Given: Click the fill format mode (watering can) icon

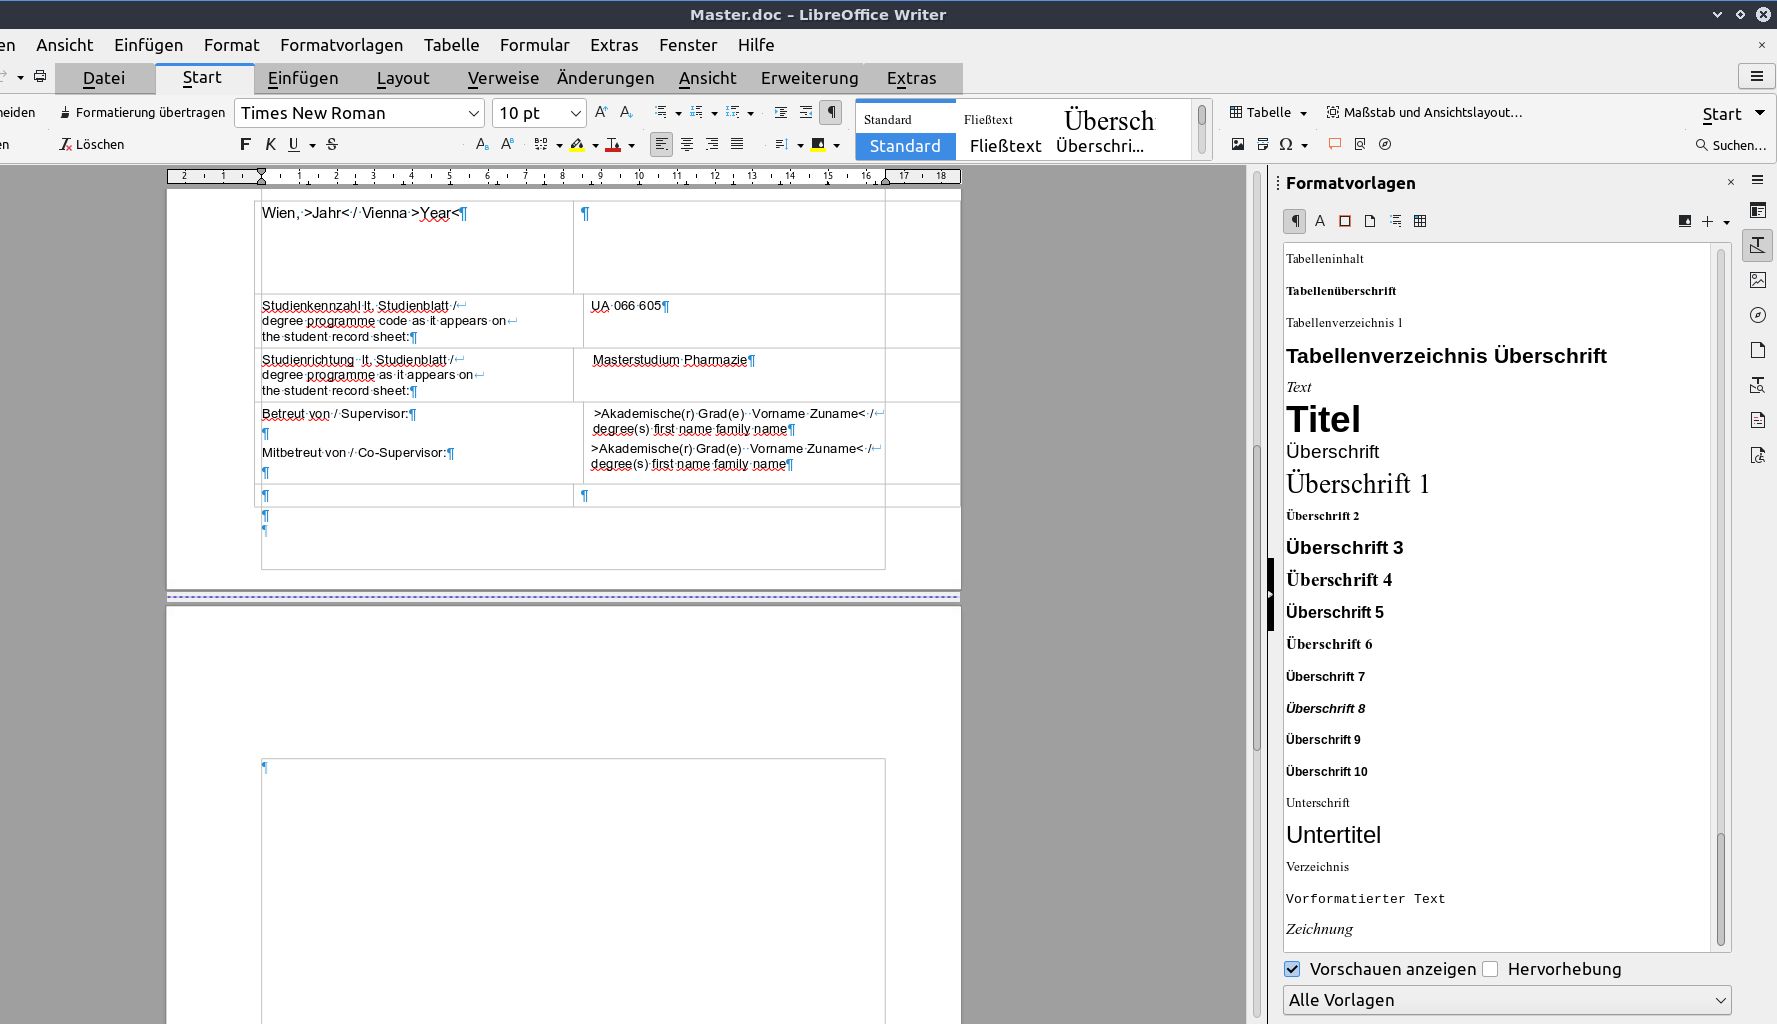Looking at the screenshot, I should (1685, 221).
